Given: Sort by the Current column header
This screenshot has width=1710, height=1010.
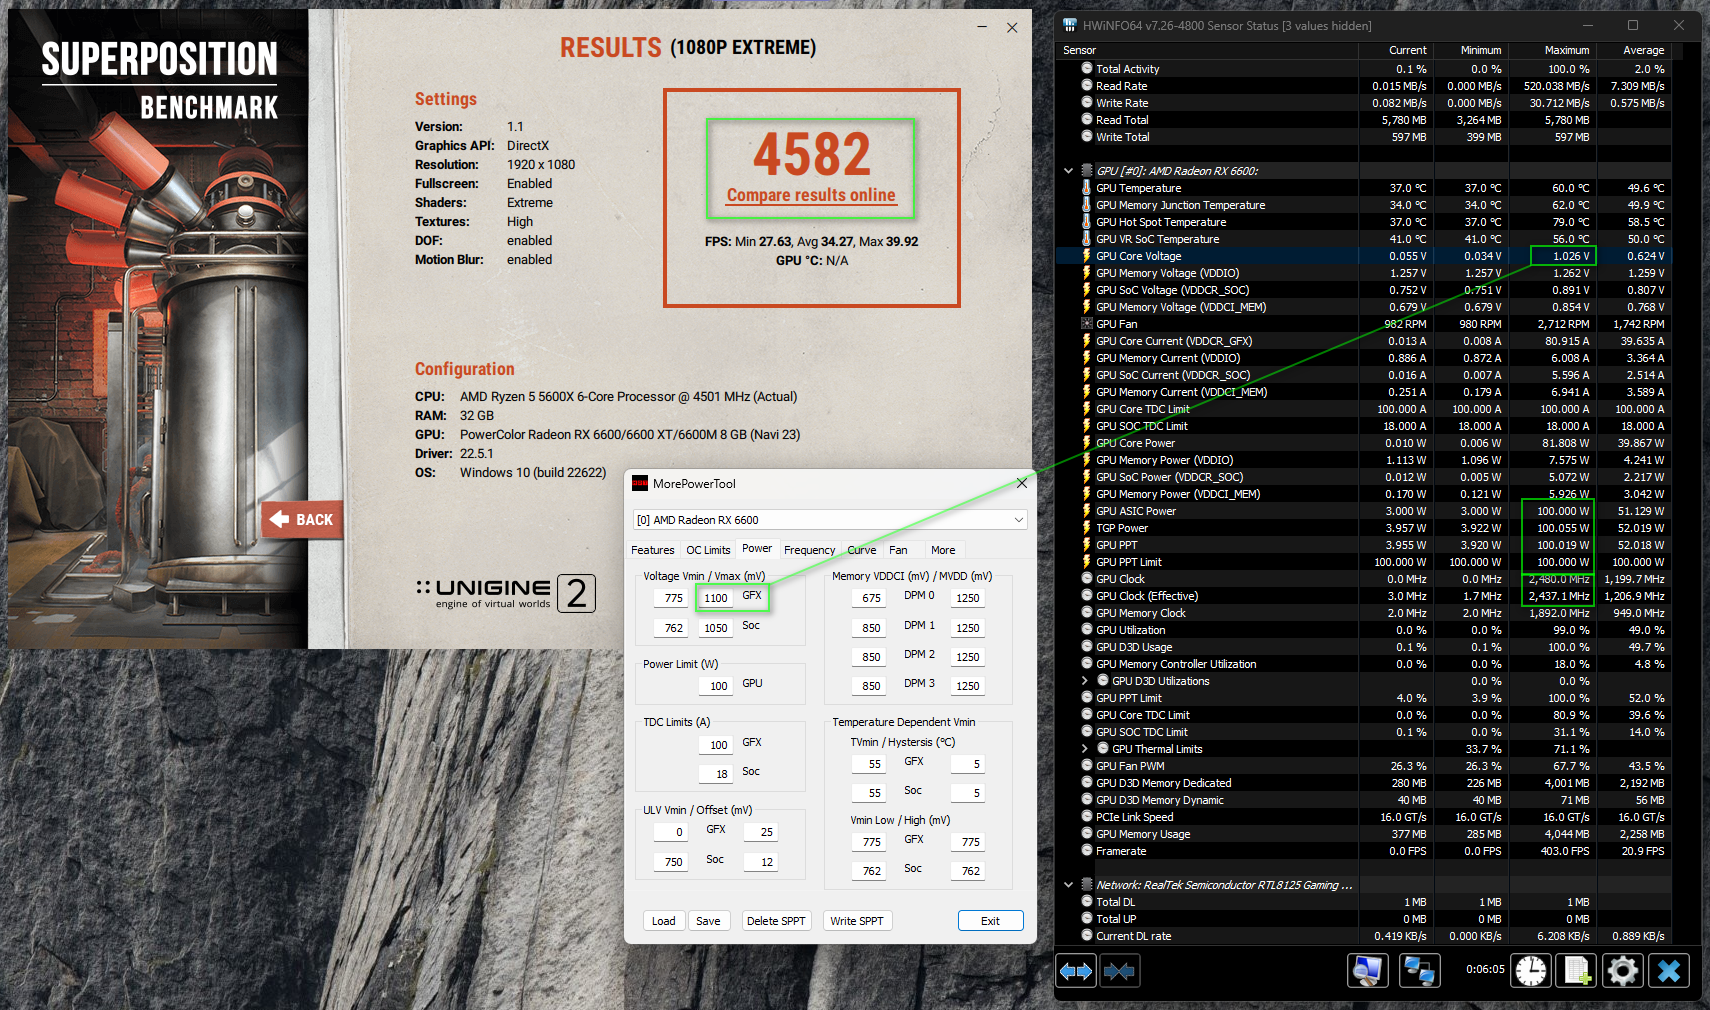Looking at the screenshot, I should pos(1407,50).
